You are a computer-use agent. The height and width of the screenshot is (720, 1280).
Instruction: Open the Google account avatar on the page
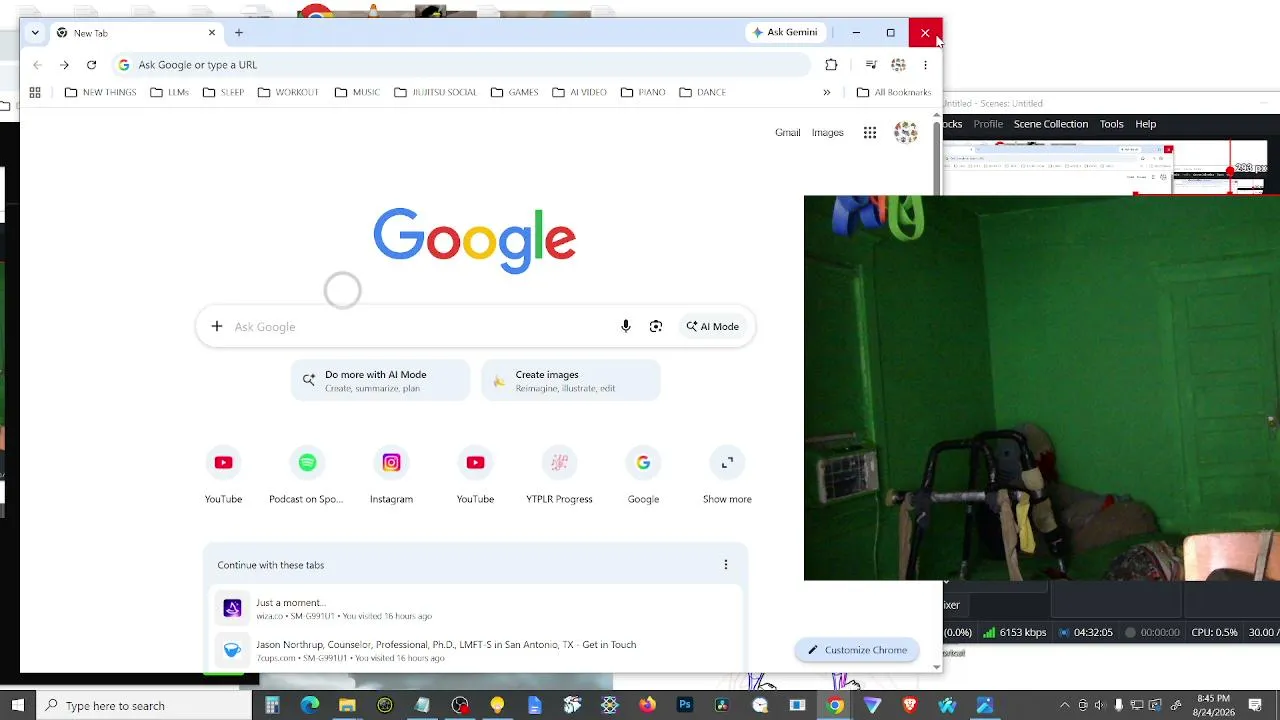[906, 133]
